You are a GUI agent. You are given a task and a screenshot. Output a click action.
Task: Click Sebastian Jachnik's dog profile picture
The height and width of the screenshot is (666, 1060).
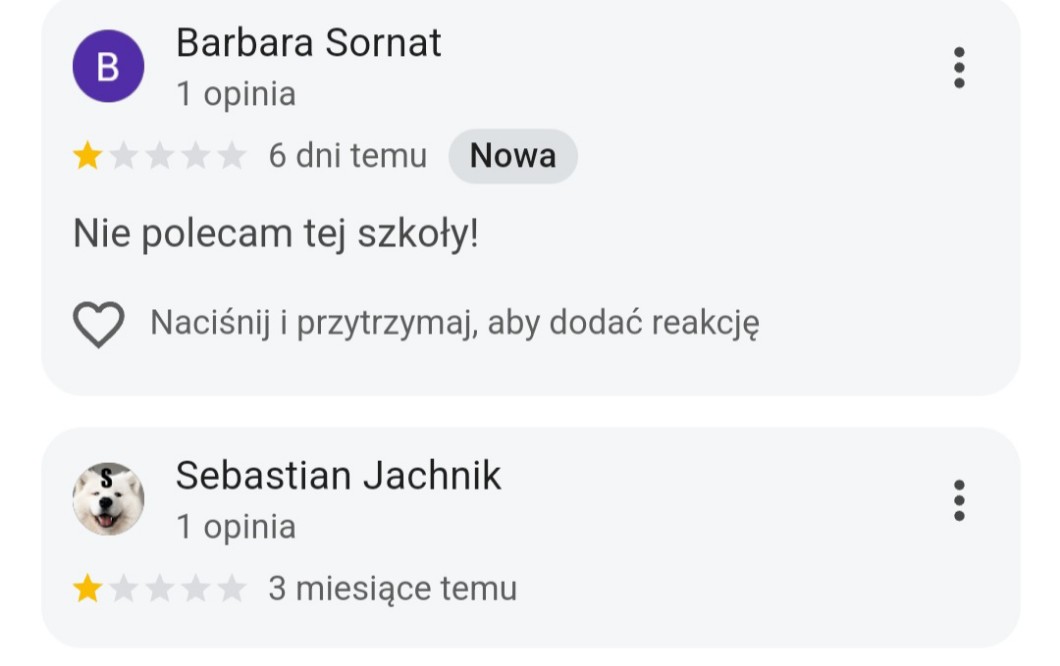point(108,498)
